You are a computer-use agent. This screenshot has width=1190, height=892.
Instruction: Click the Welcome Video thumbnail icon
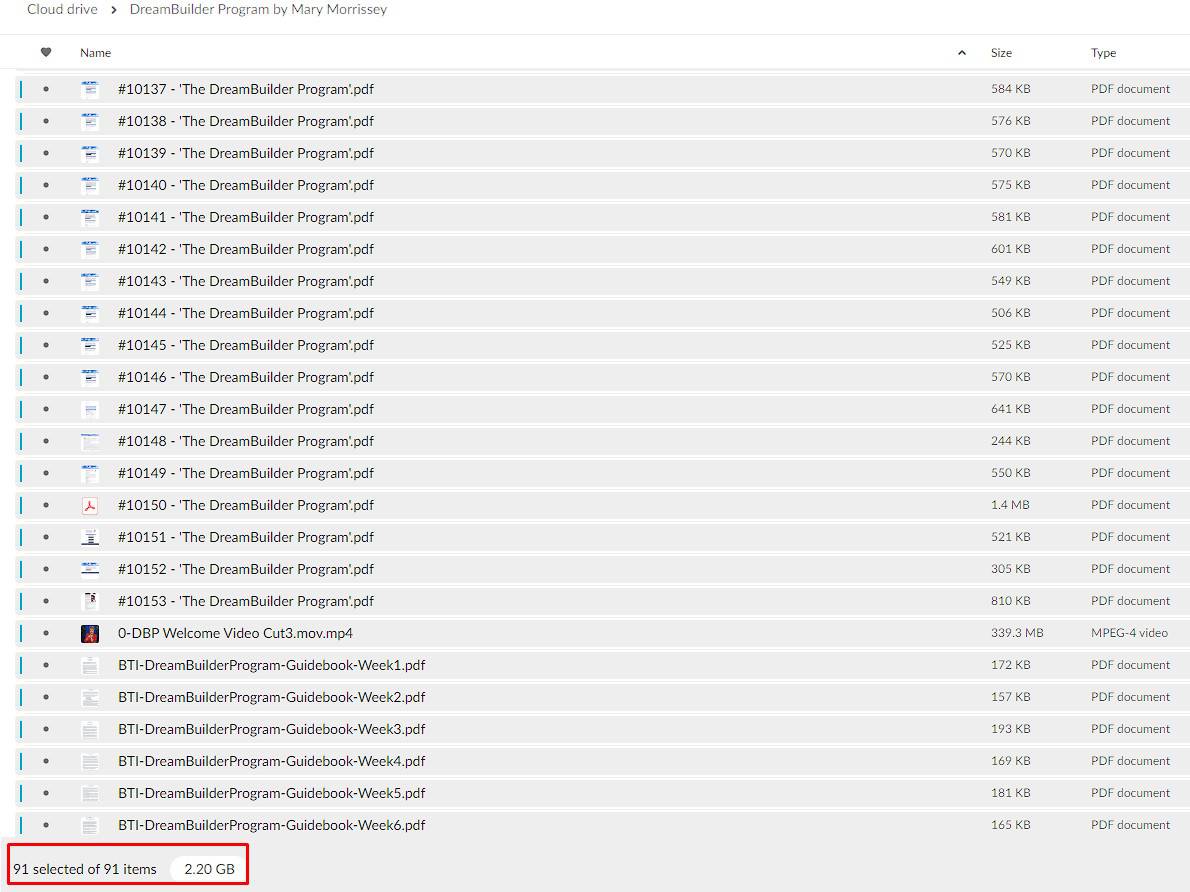click(90, 633)
